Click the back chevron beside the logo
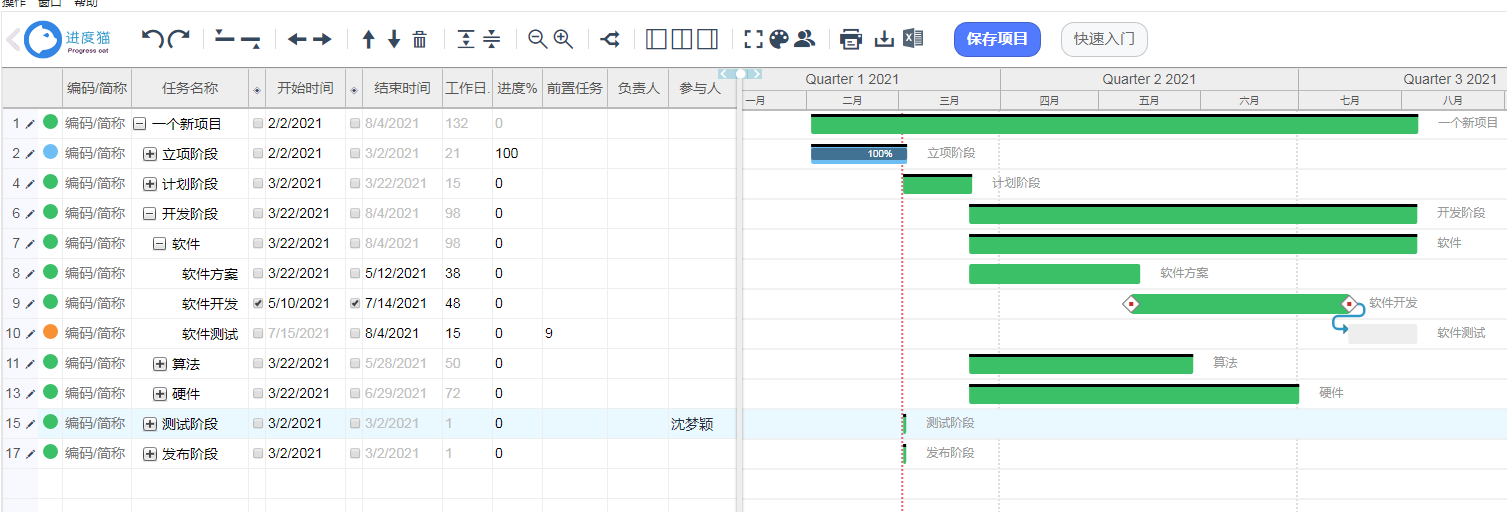Viewport: 1507px width, 512px height. [12, 40]
